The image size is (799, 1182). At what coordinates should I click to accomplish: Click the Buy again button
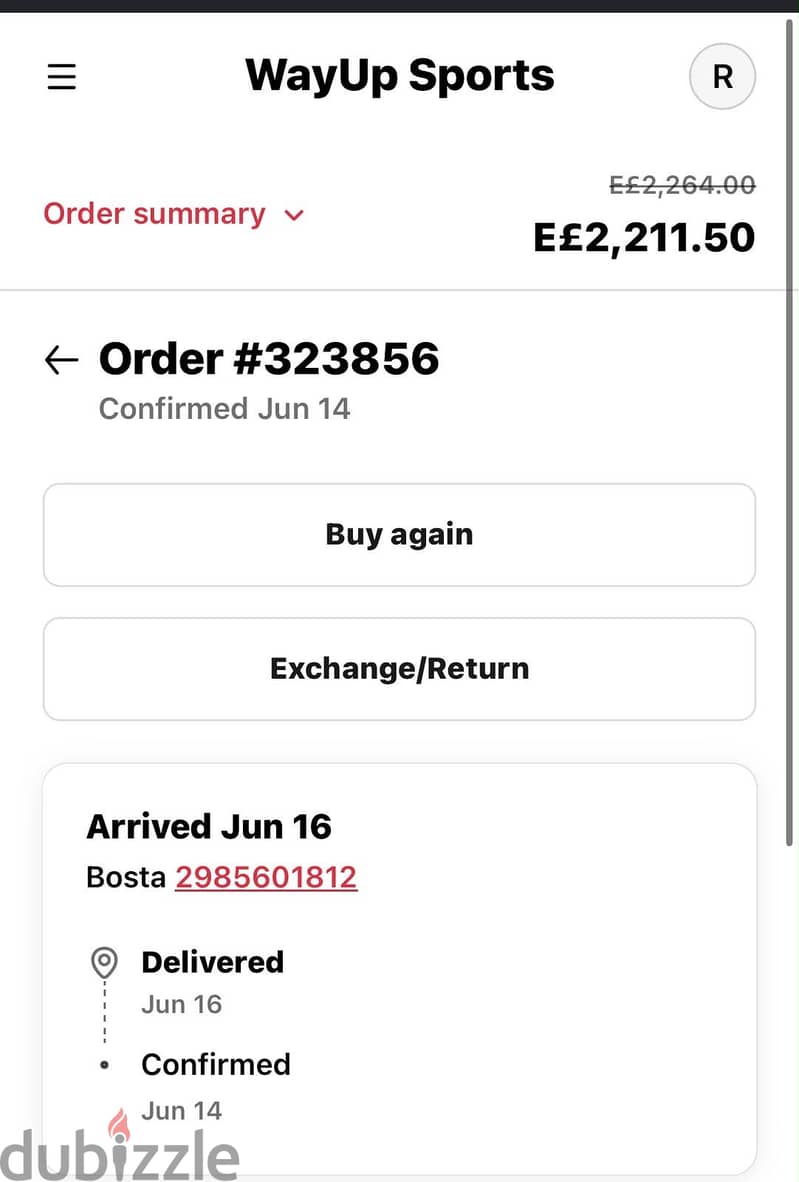(x=400, y=534)
